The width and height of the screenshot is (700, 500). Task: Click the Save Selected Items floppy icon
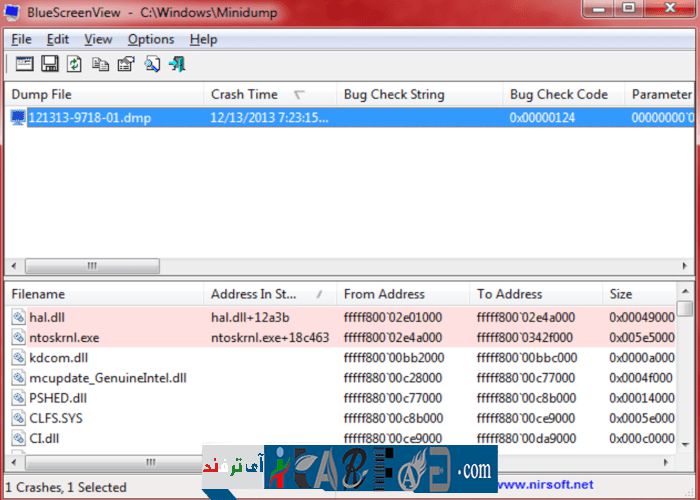point(49,64)
